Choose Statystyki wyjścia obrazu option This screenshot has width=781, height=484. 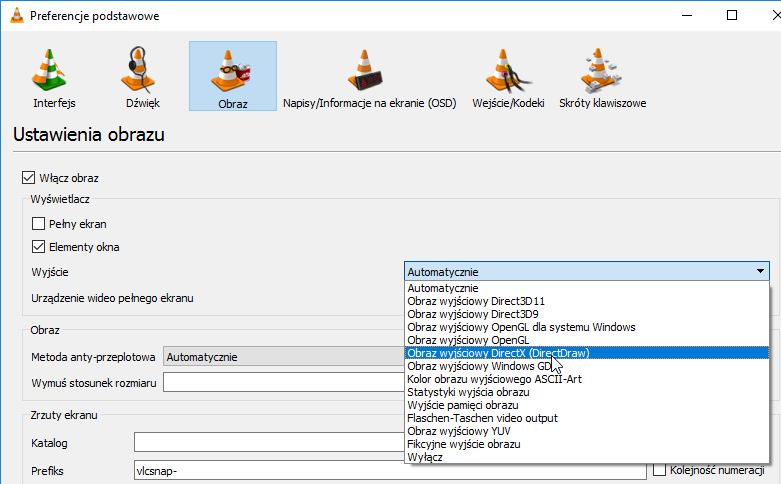pos(587,391)
